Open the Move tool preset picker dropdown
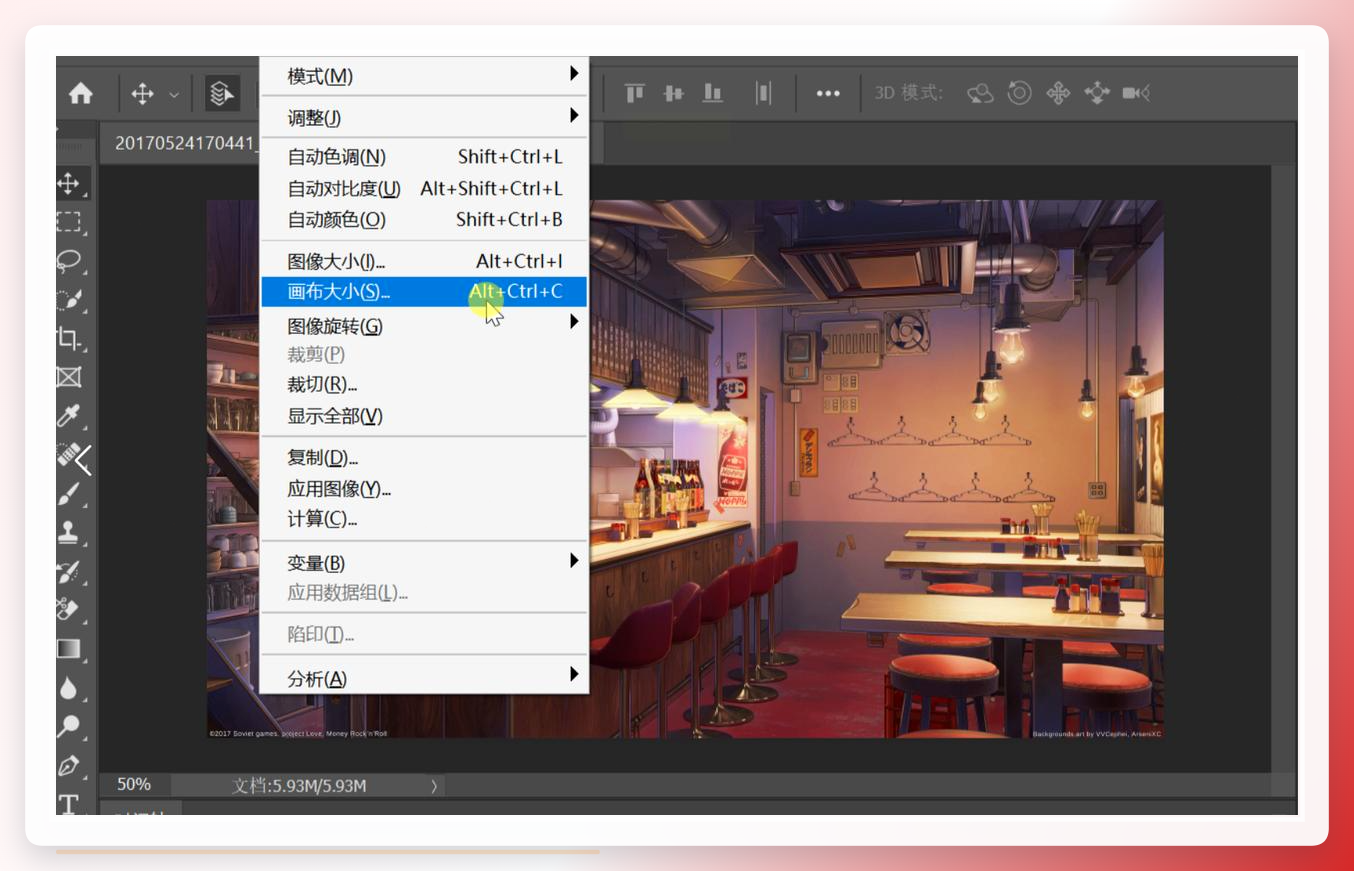Viewport: 1354px width, 871px height. click(174, 94)
